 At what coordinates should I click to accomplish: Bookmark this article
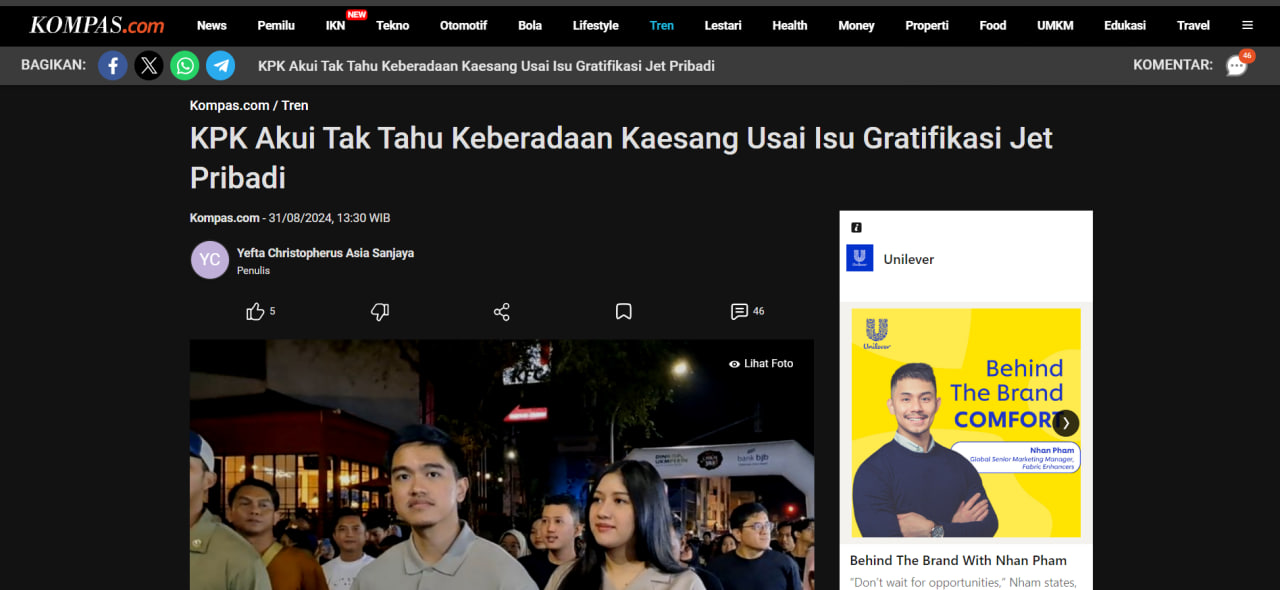click(x=624, y=312)
